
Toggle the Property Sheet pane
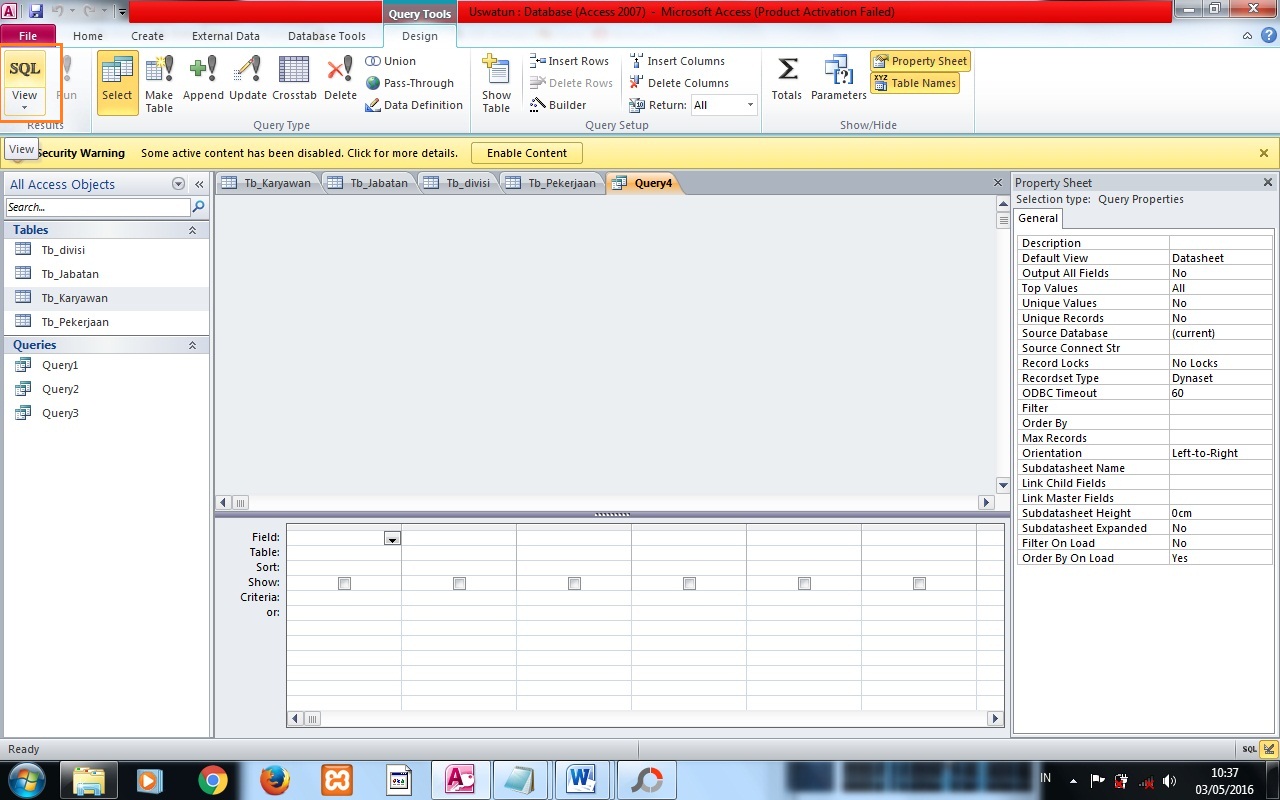coord(920,61)
